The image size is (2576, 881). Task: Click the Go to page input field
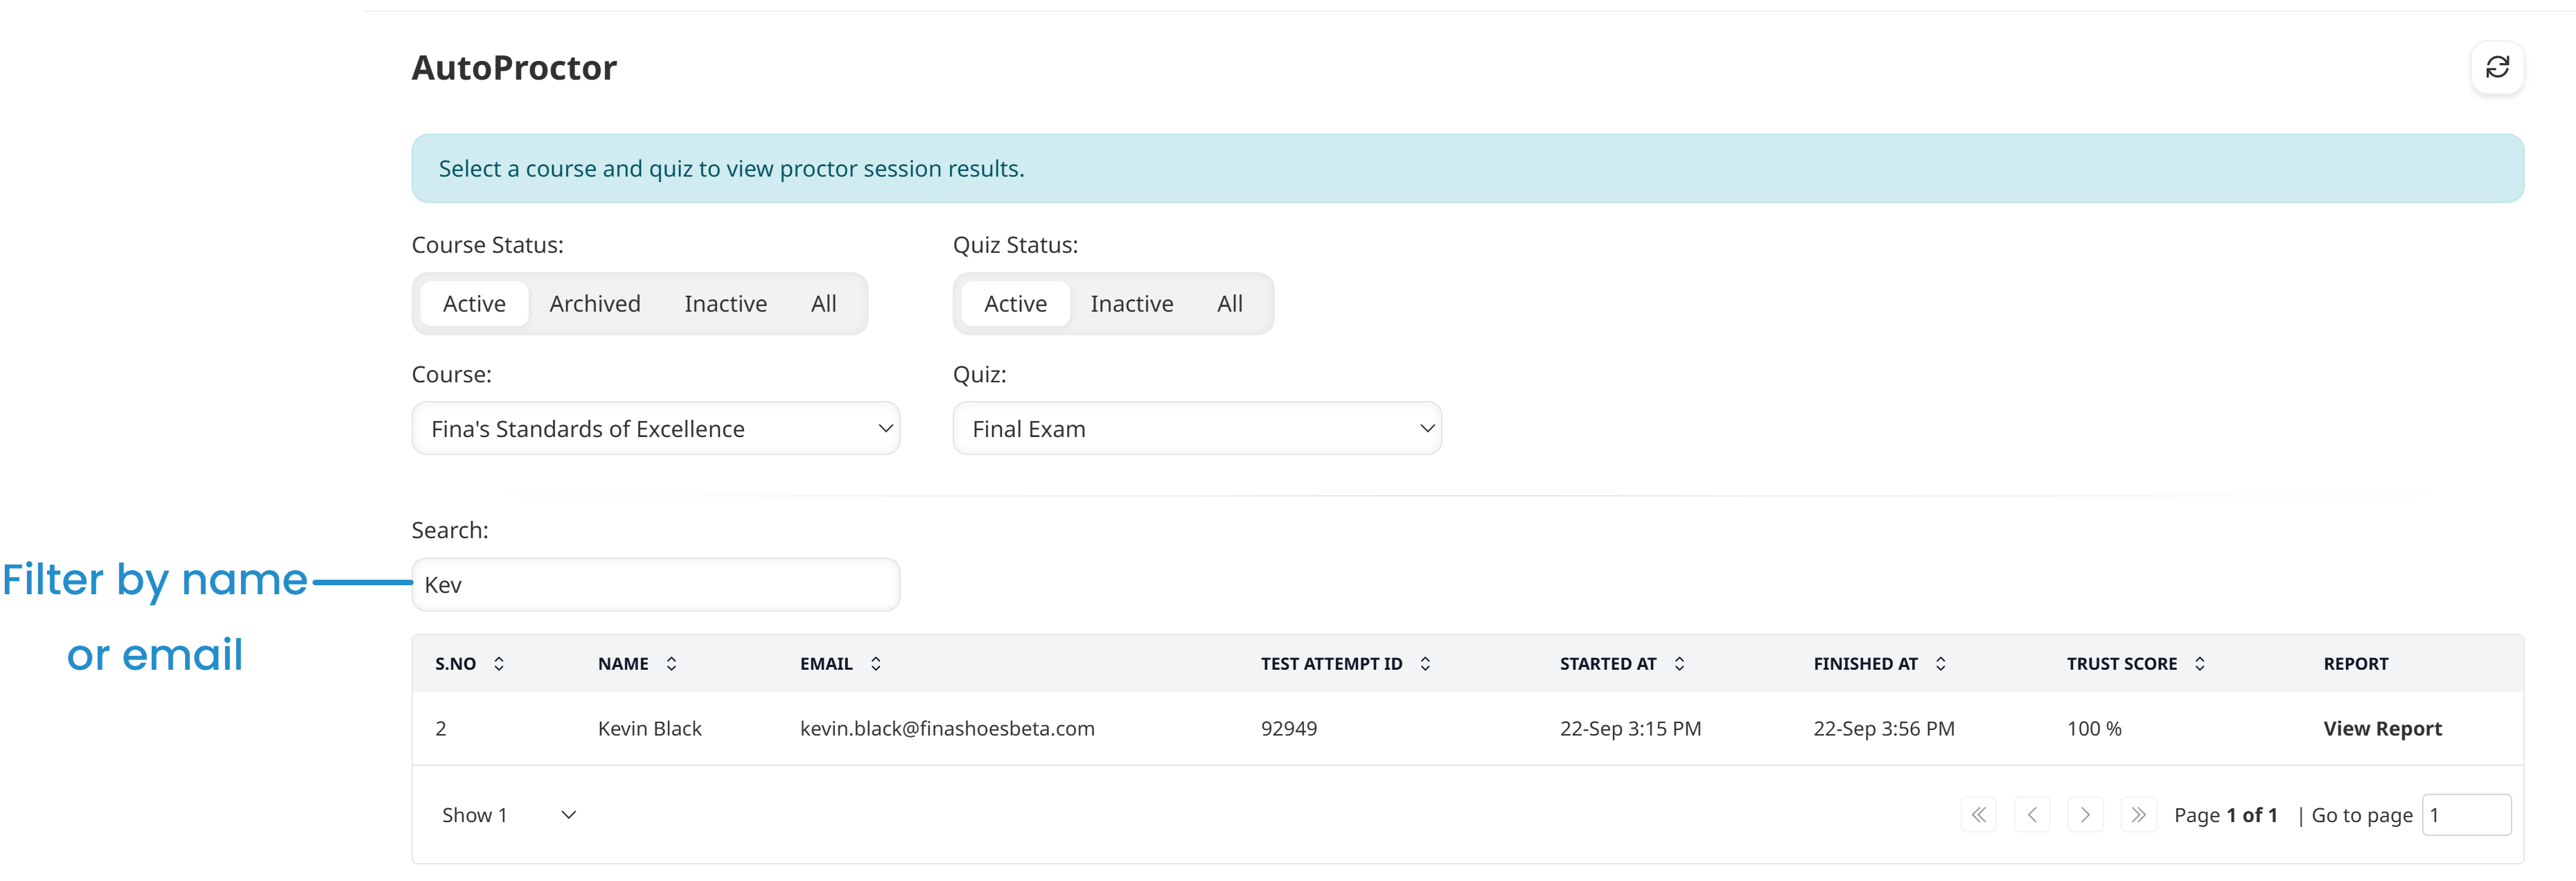pos(2466,814)
